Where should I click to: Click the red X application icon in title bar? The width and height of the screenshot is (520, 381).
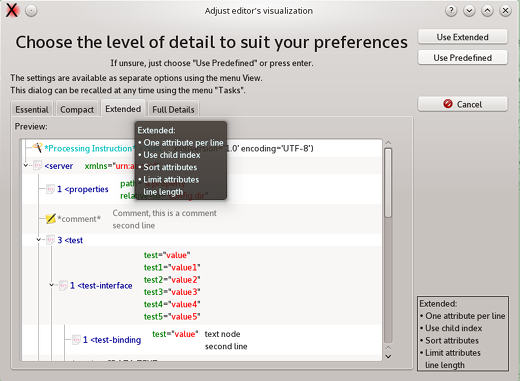pos(12,10)
